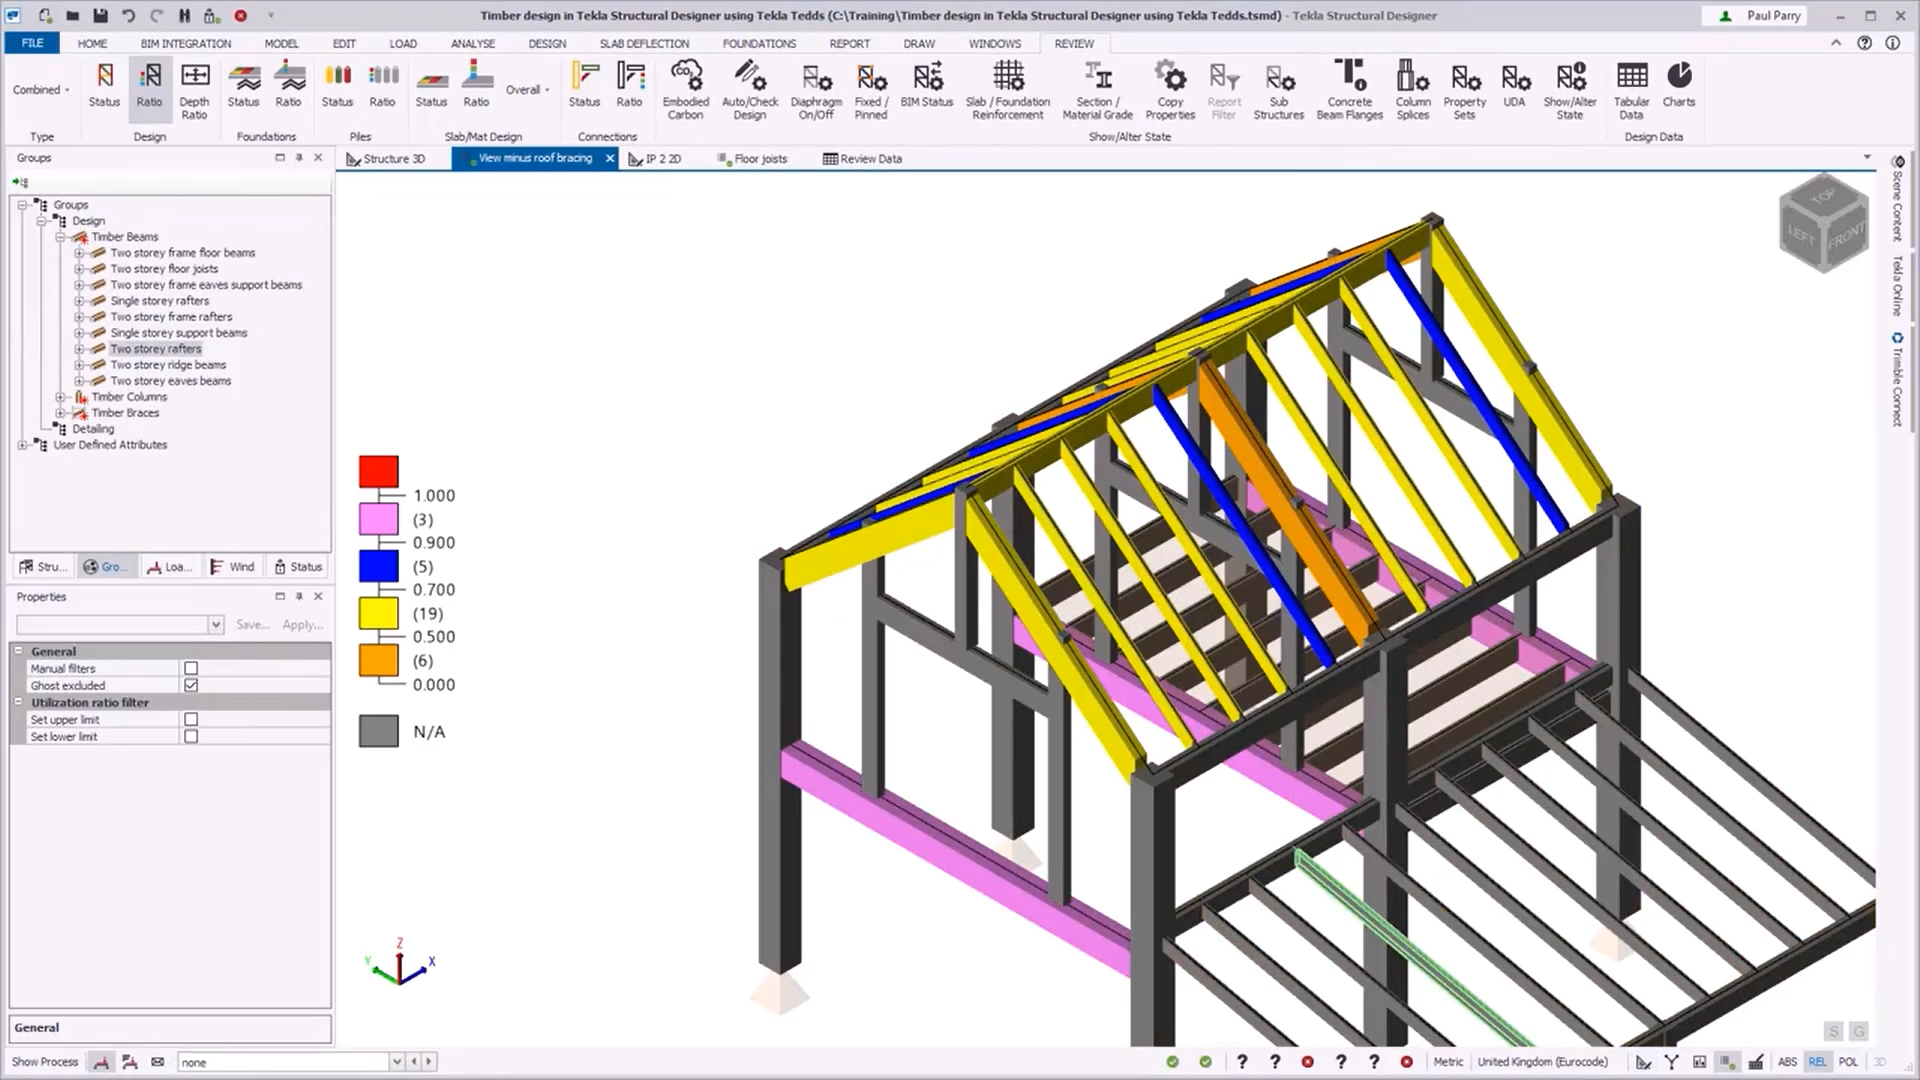Open the Review Data tab
This screenshot has height=1080, width=1920.
pos(862,158)
